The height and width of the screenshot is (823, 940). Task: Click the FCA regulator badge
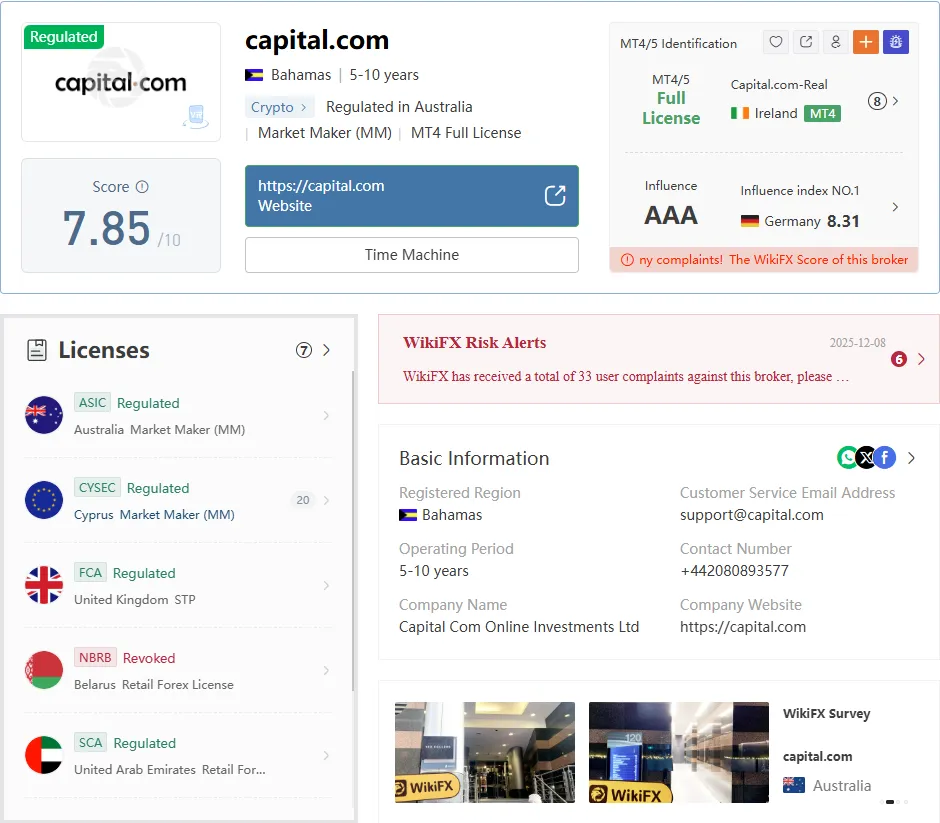point(91,572)
